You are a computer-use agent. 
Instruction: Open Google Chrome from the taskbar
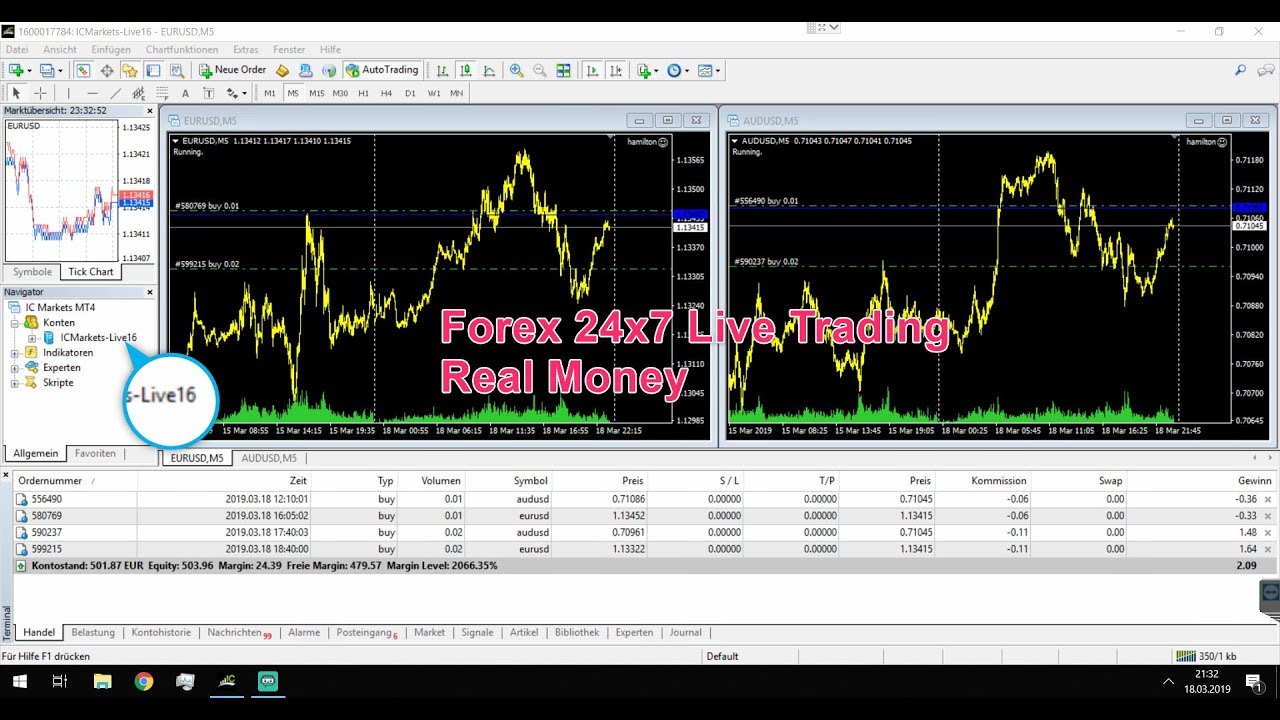pos(144,682)
